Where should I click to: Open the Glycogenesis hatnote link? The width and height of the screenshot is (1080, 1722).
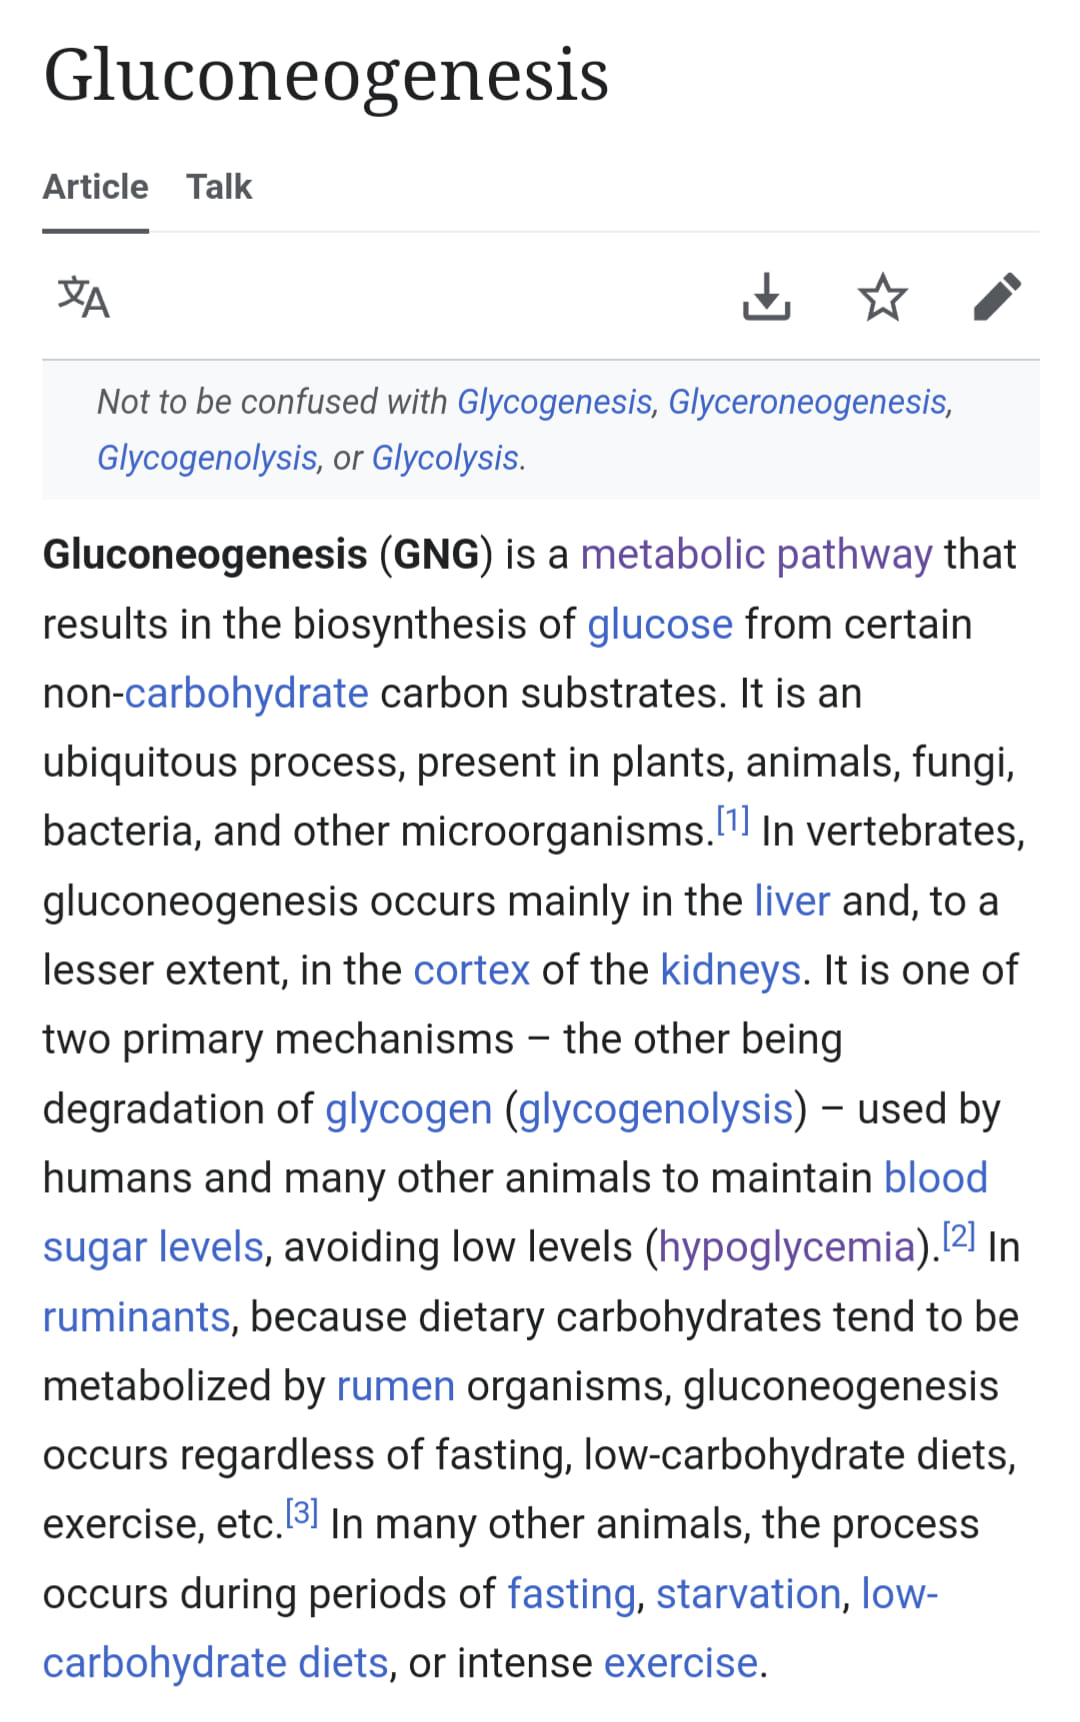coord(554,402)
